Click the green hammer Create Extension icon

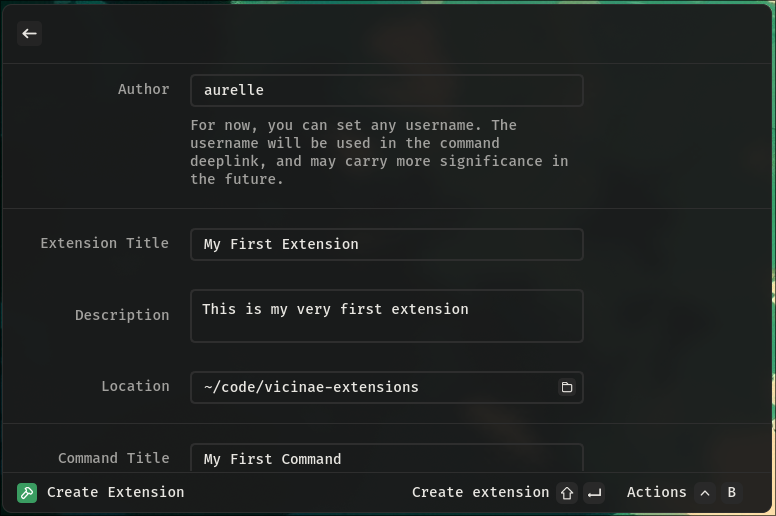point(27,493)
